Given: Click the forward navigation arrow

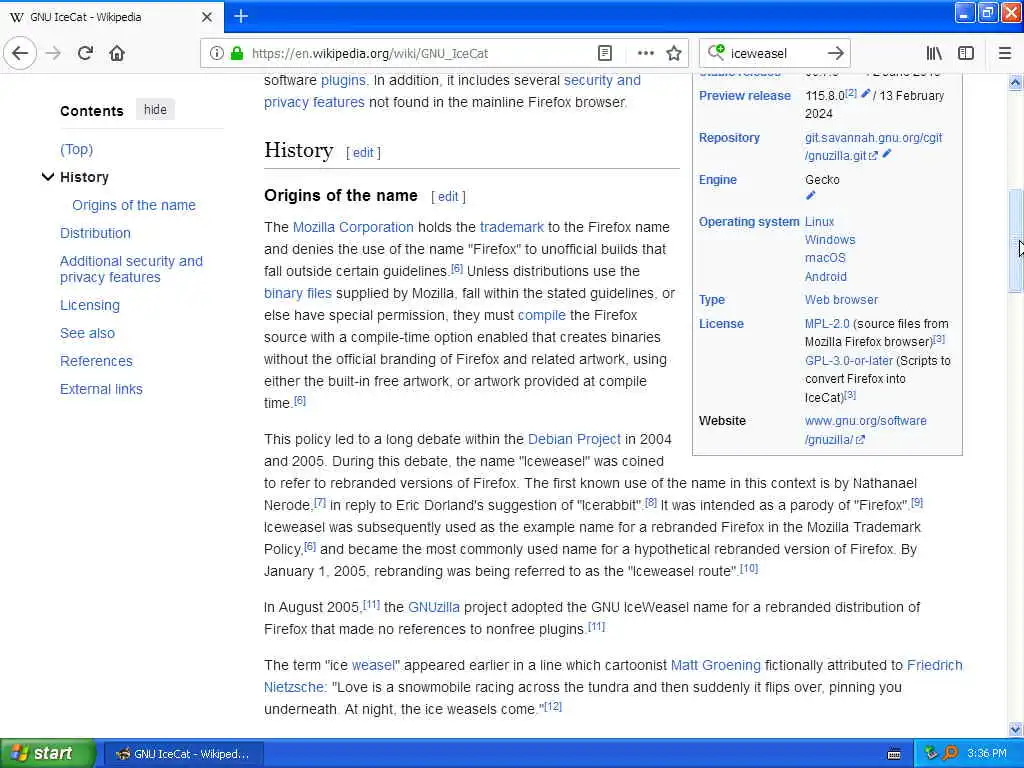Looking at the screenshot, I should coord(54,53).
